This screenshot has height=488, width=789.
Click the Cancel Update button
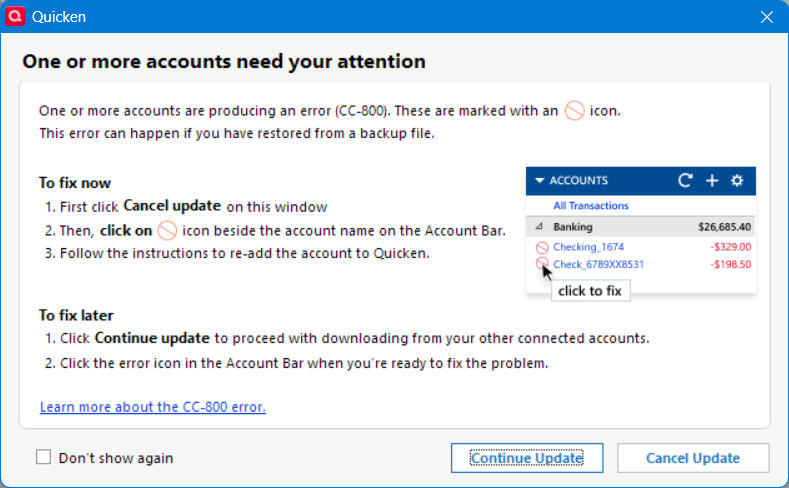tap(693, 458)
